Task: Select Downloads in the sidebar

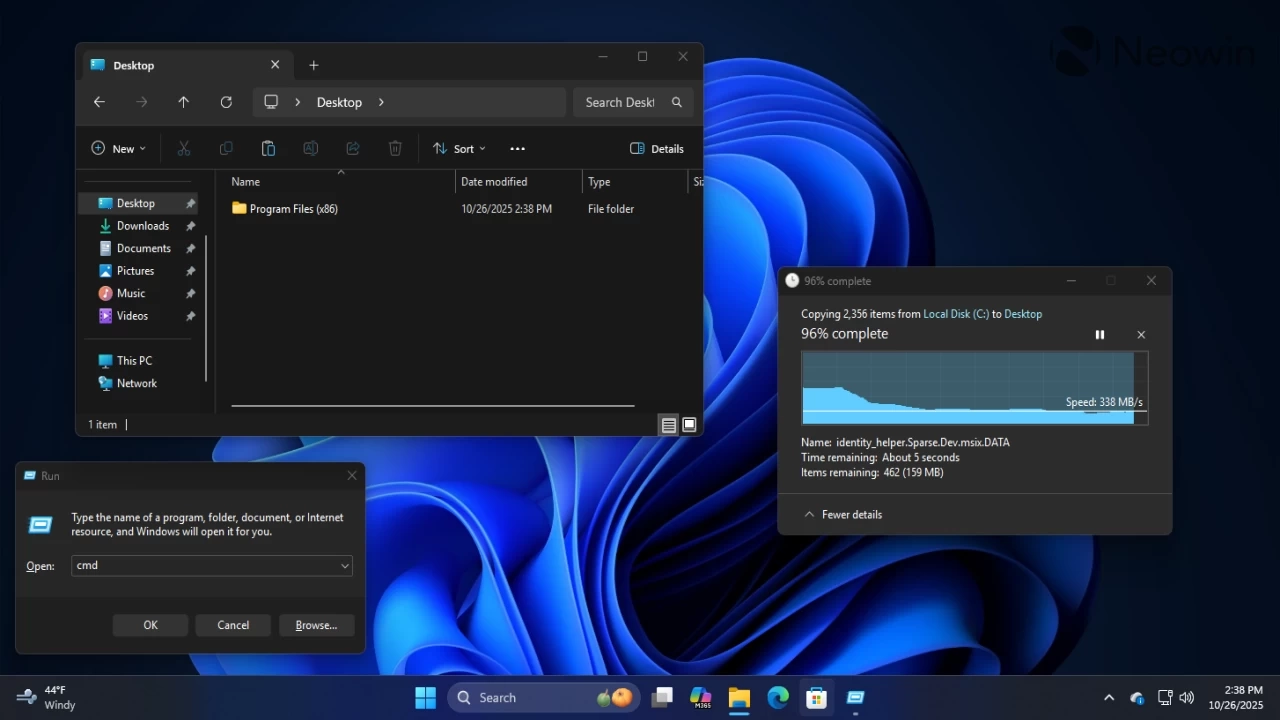Action: [x=141, y=225]
